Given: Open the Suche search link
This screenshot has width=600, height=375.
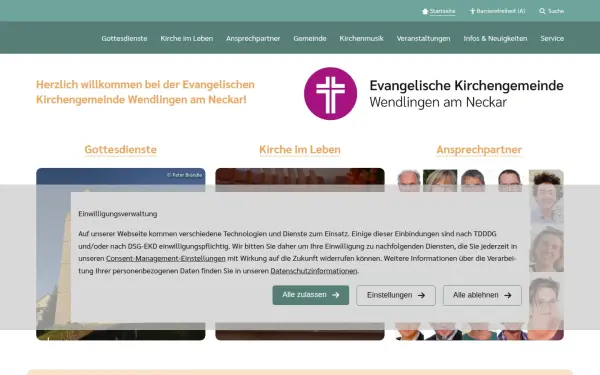Looking at the screenshot, I should (x=556, y=11).
